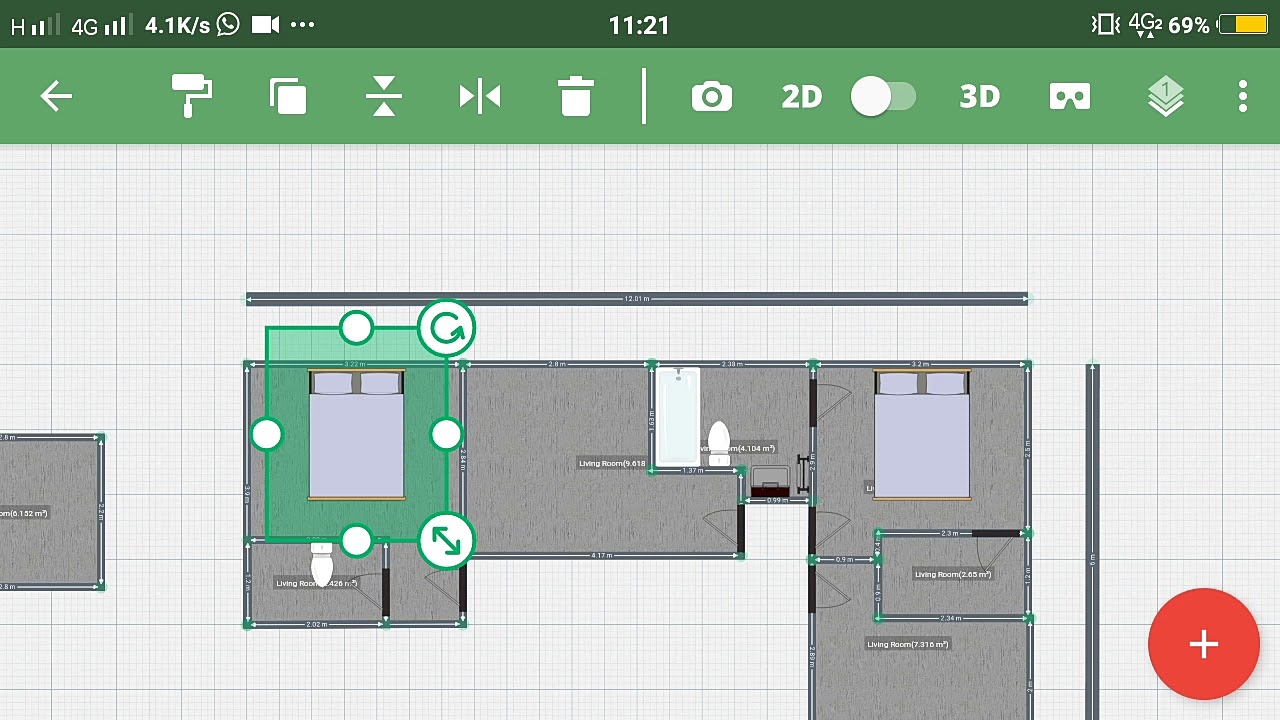Click the top edge handle of selection
The width and height of the screenshot is (1280, 720).
[x=356, y=328]
